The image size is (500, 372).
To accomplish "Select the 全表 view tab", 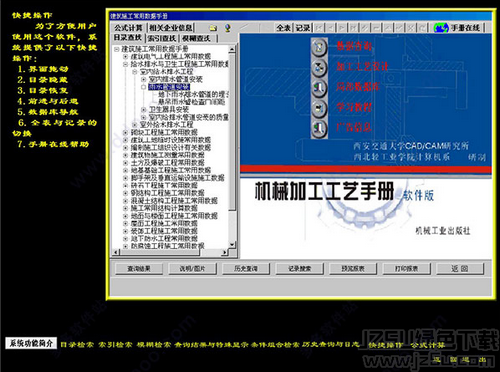I will [x=283, y=28].
